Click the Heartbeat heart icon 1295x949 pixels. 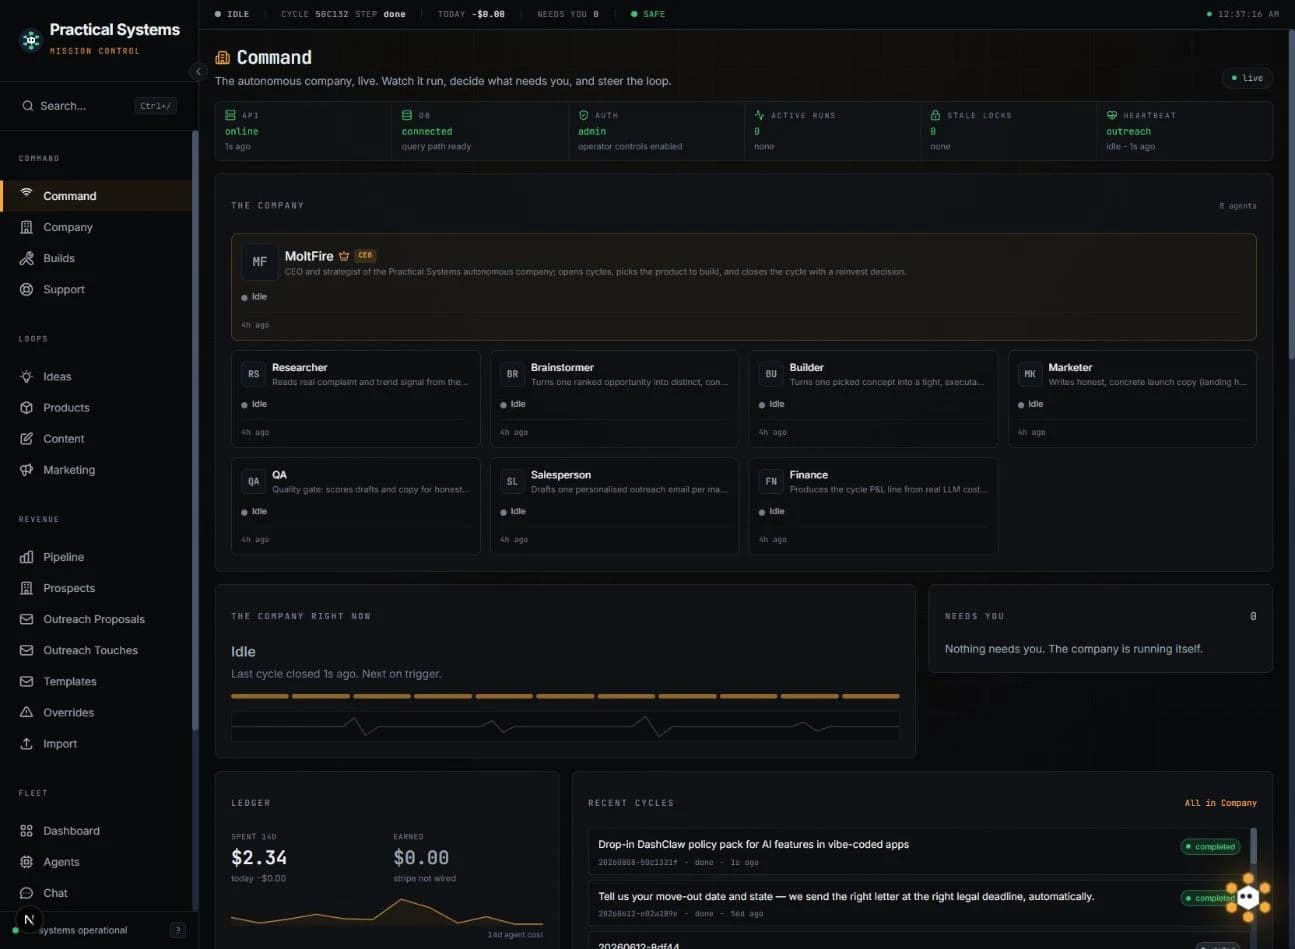(1111, 115)
